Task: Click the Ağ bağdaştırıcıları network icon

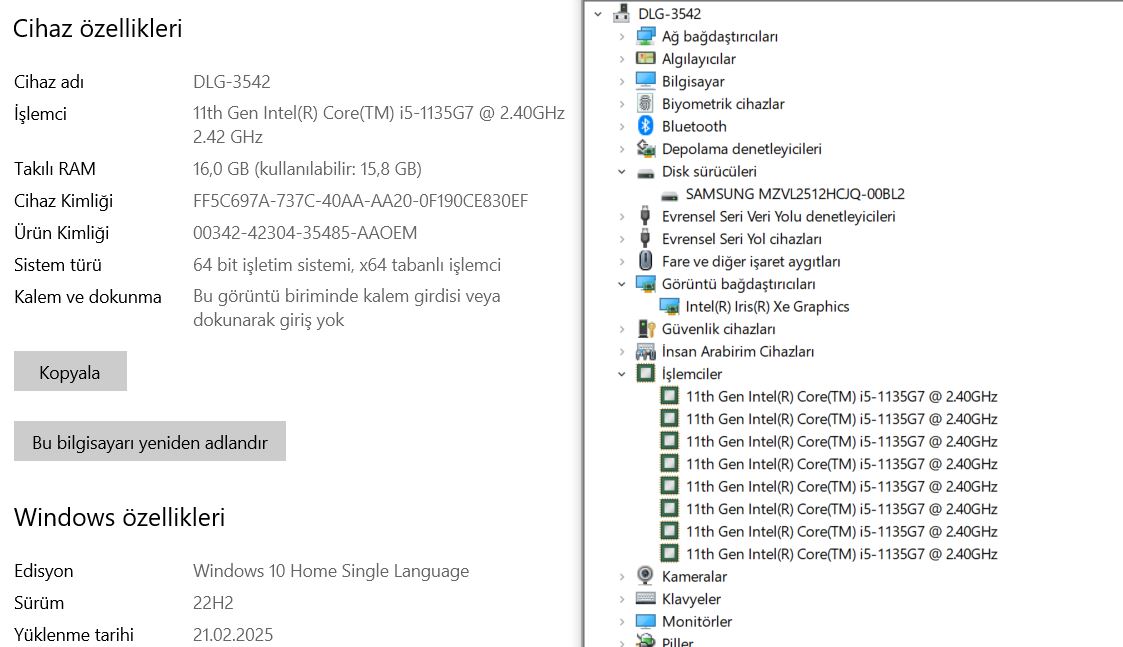Action: (x=646, y=37)
